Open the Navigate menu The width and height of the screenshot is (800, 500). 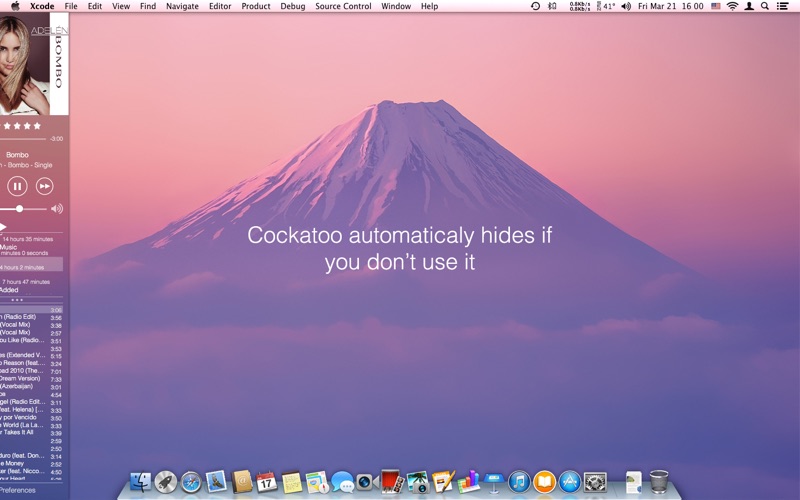click(182, 6)
